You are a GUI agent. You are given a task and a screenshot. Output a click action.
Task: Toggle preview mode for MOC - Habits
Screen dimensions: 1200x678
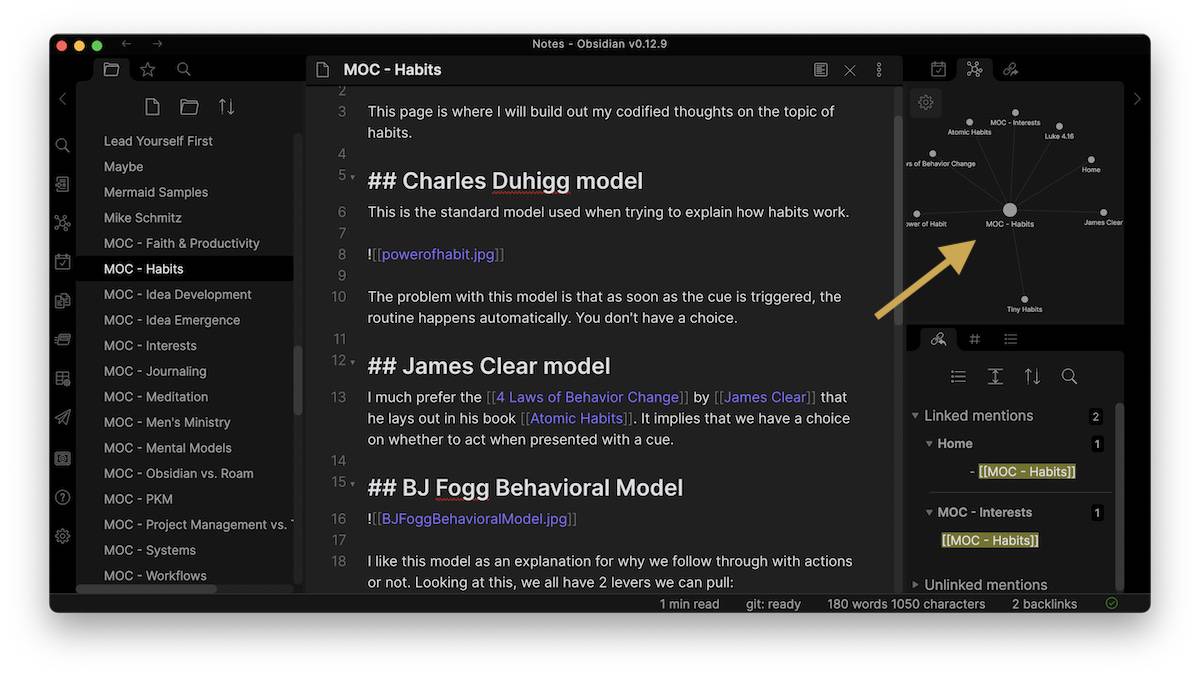821,70
